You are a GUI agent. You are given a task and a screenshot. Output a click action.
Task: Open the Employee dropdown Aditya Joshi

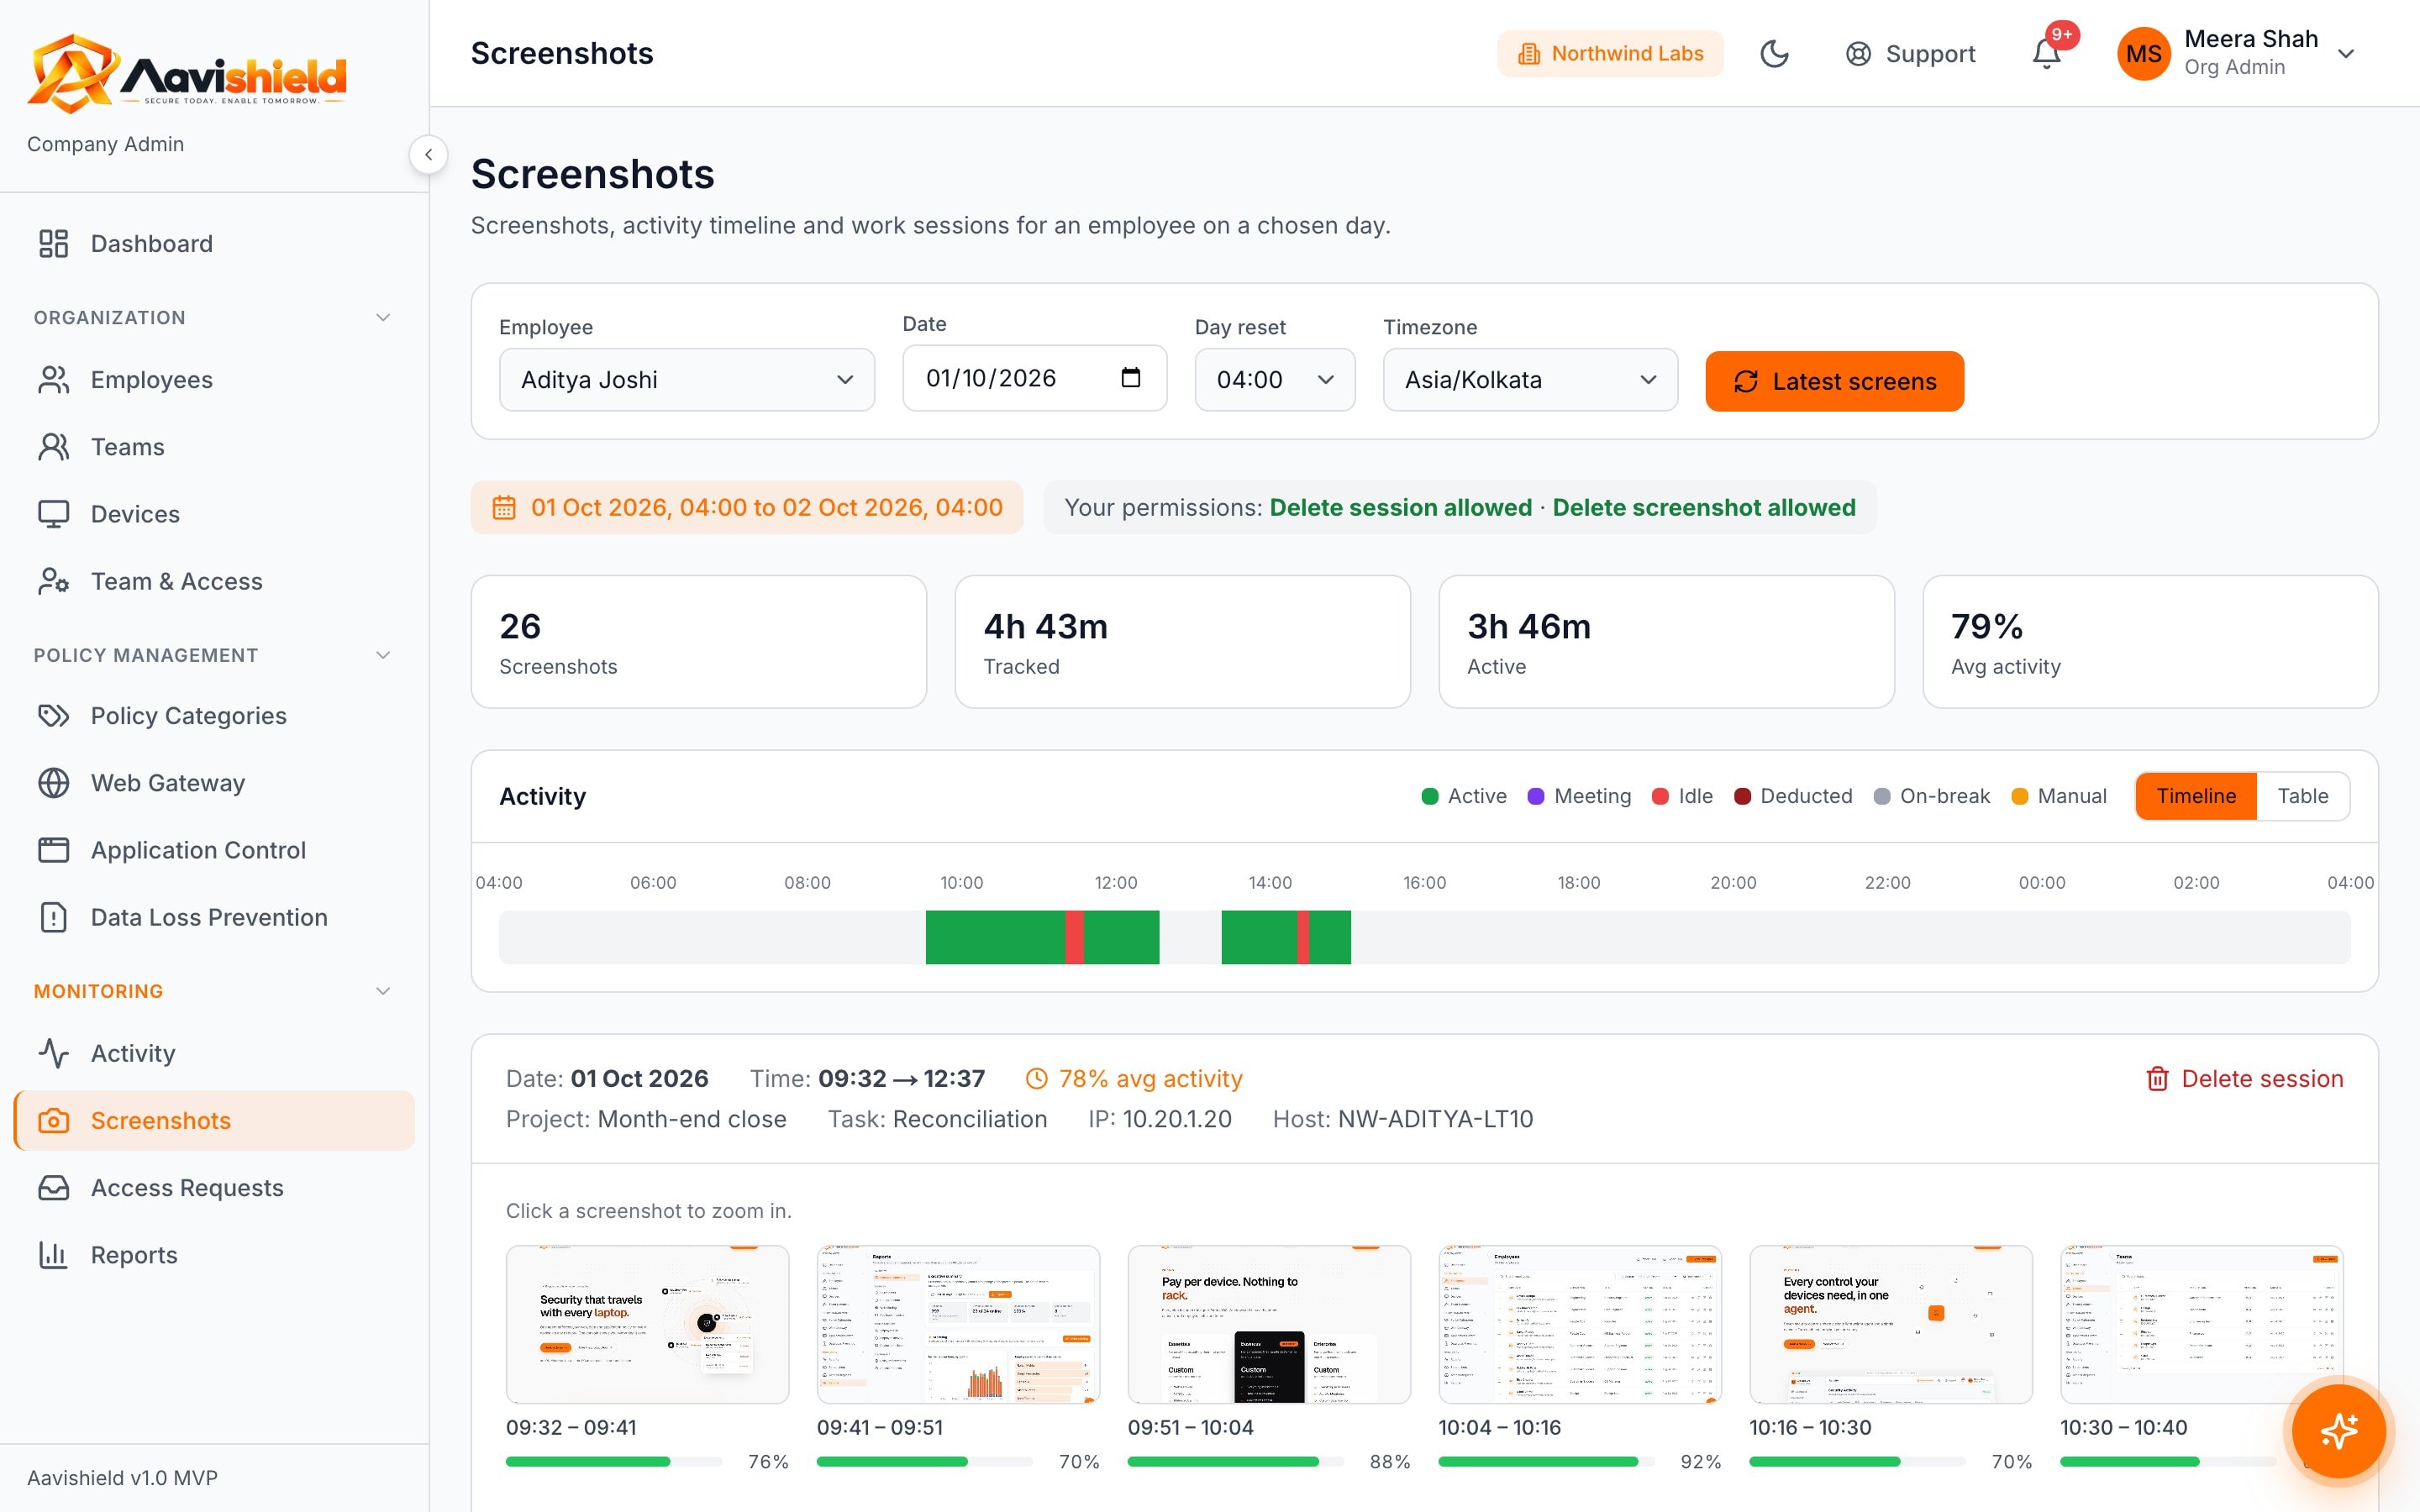pos(687,380)
